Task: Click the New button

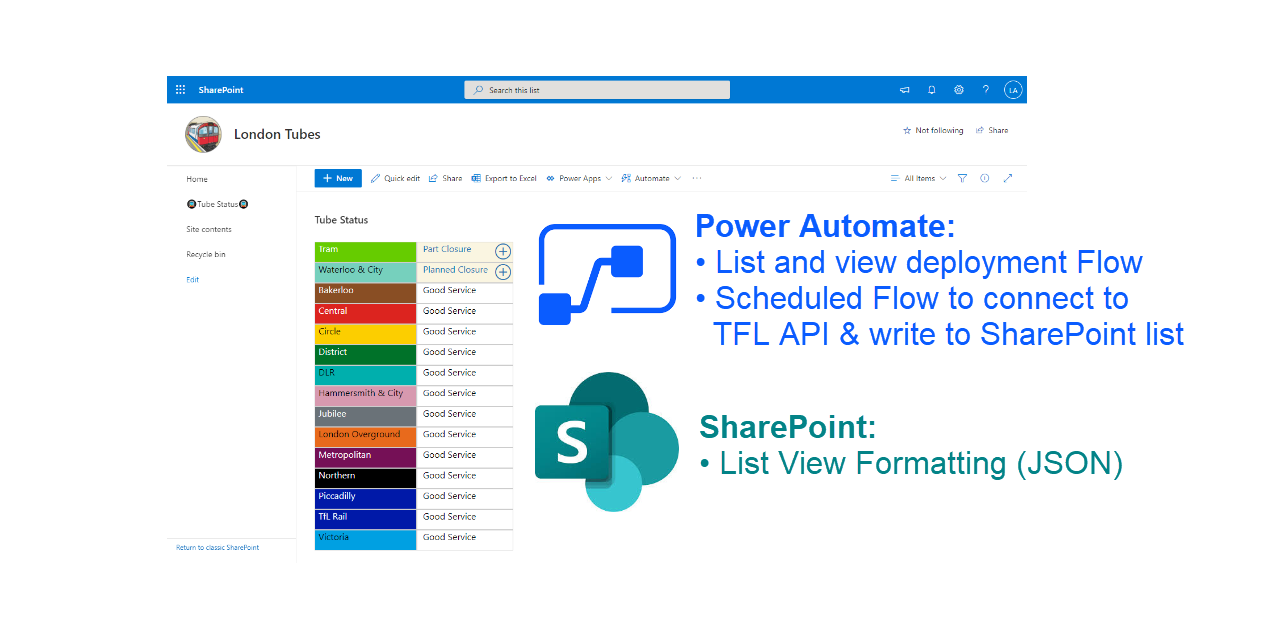Action: click(x=338, y=178)
